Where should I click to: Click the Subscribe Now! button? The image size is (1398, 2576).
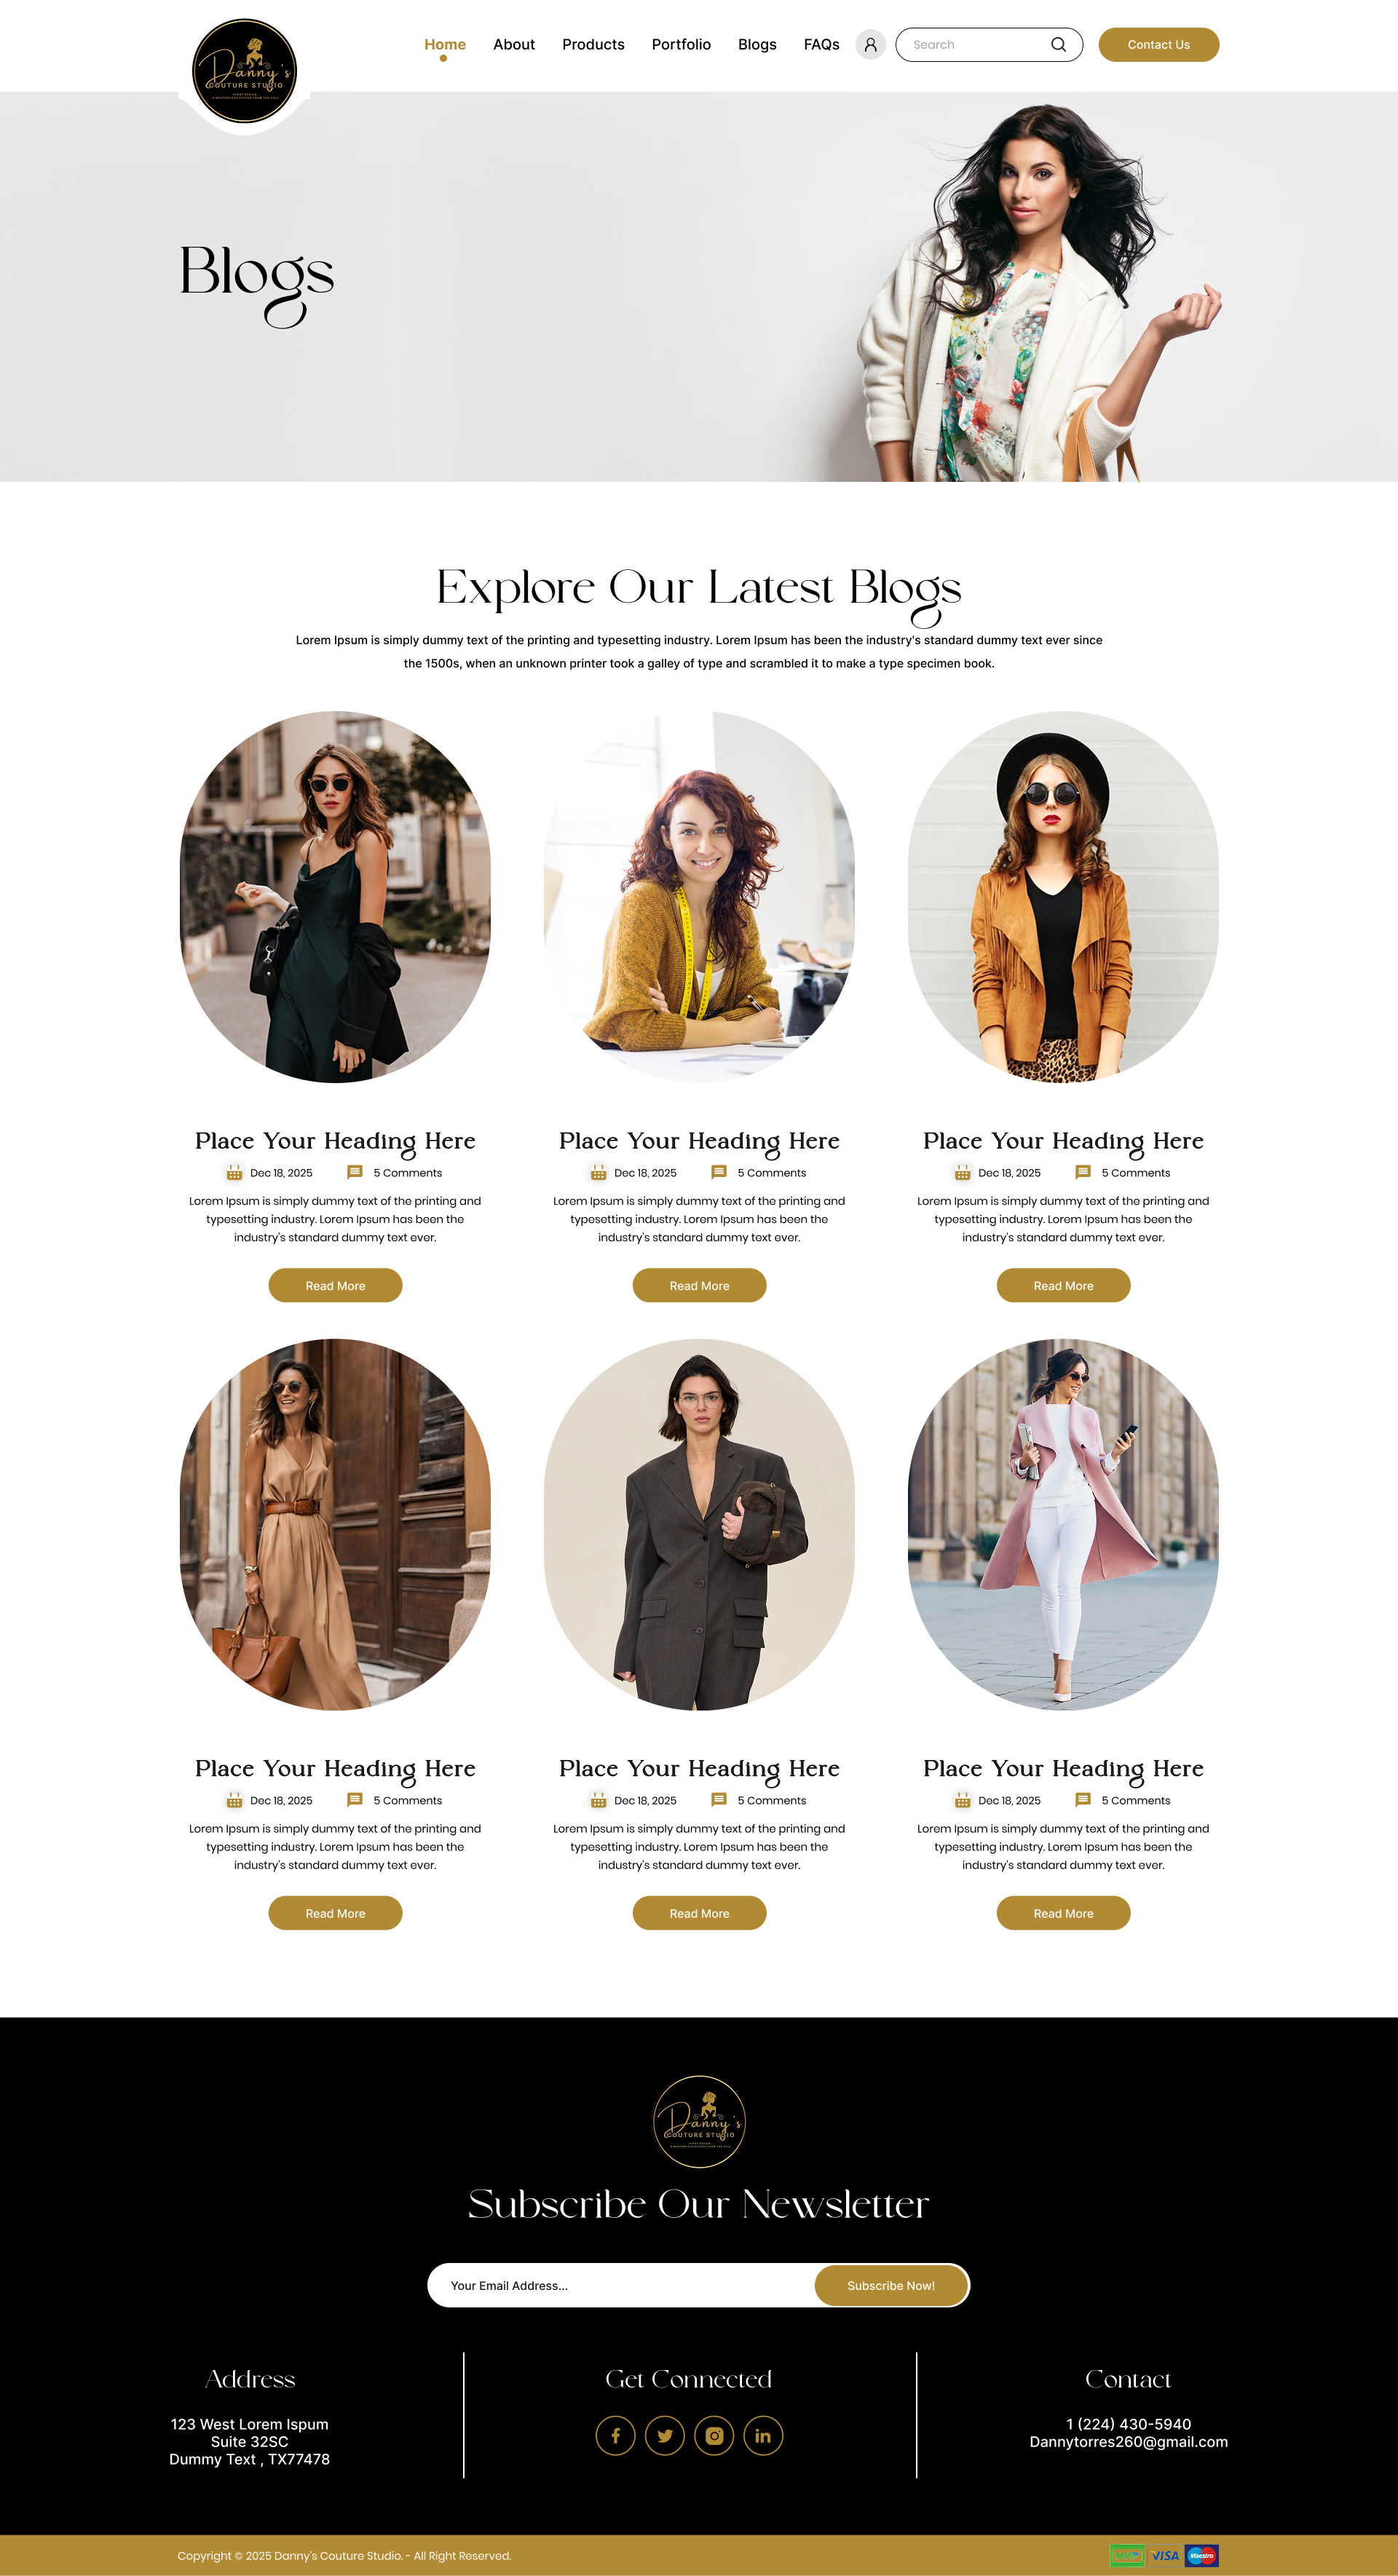[891, 2285]
